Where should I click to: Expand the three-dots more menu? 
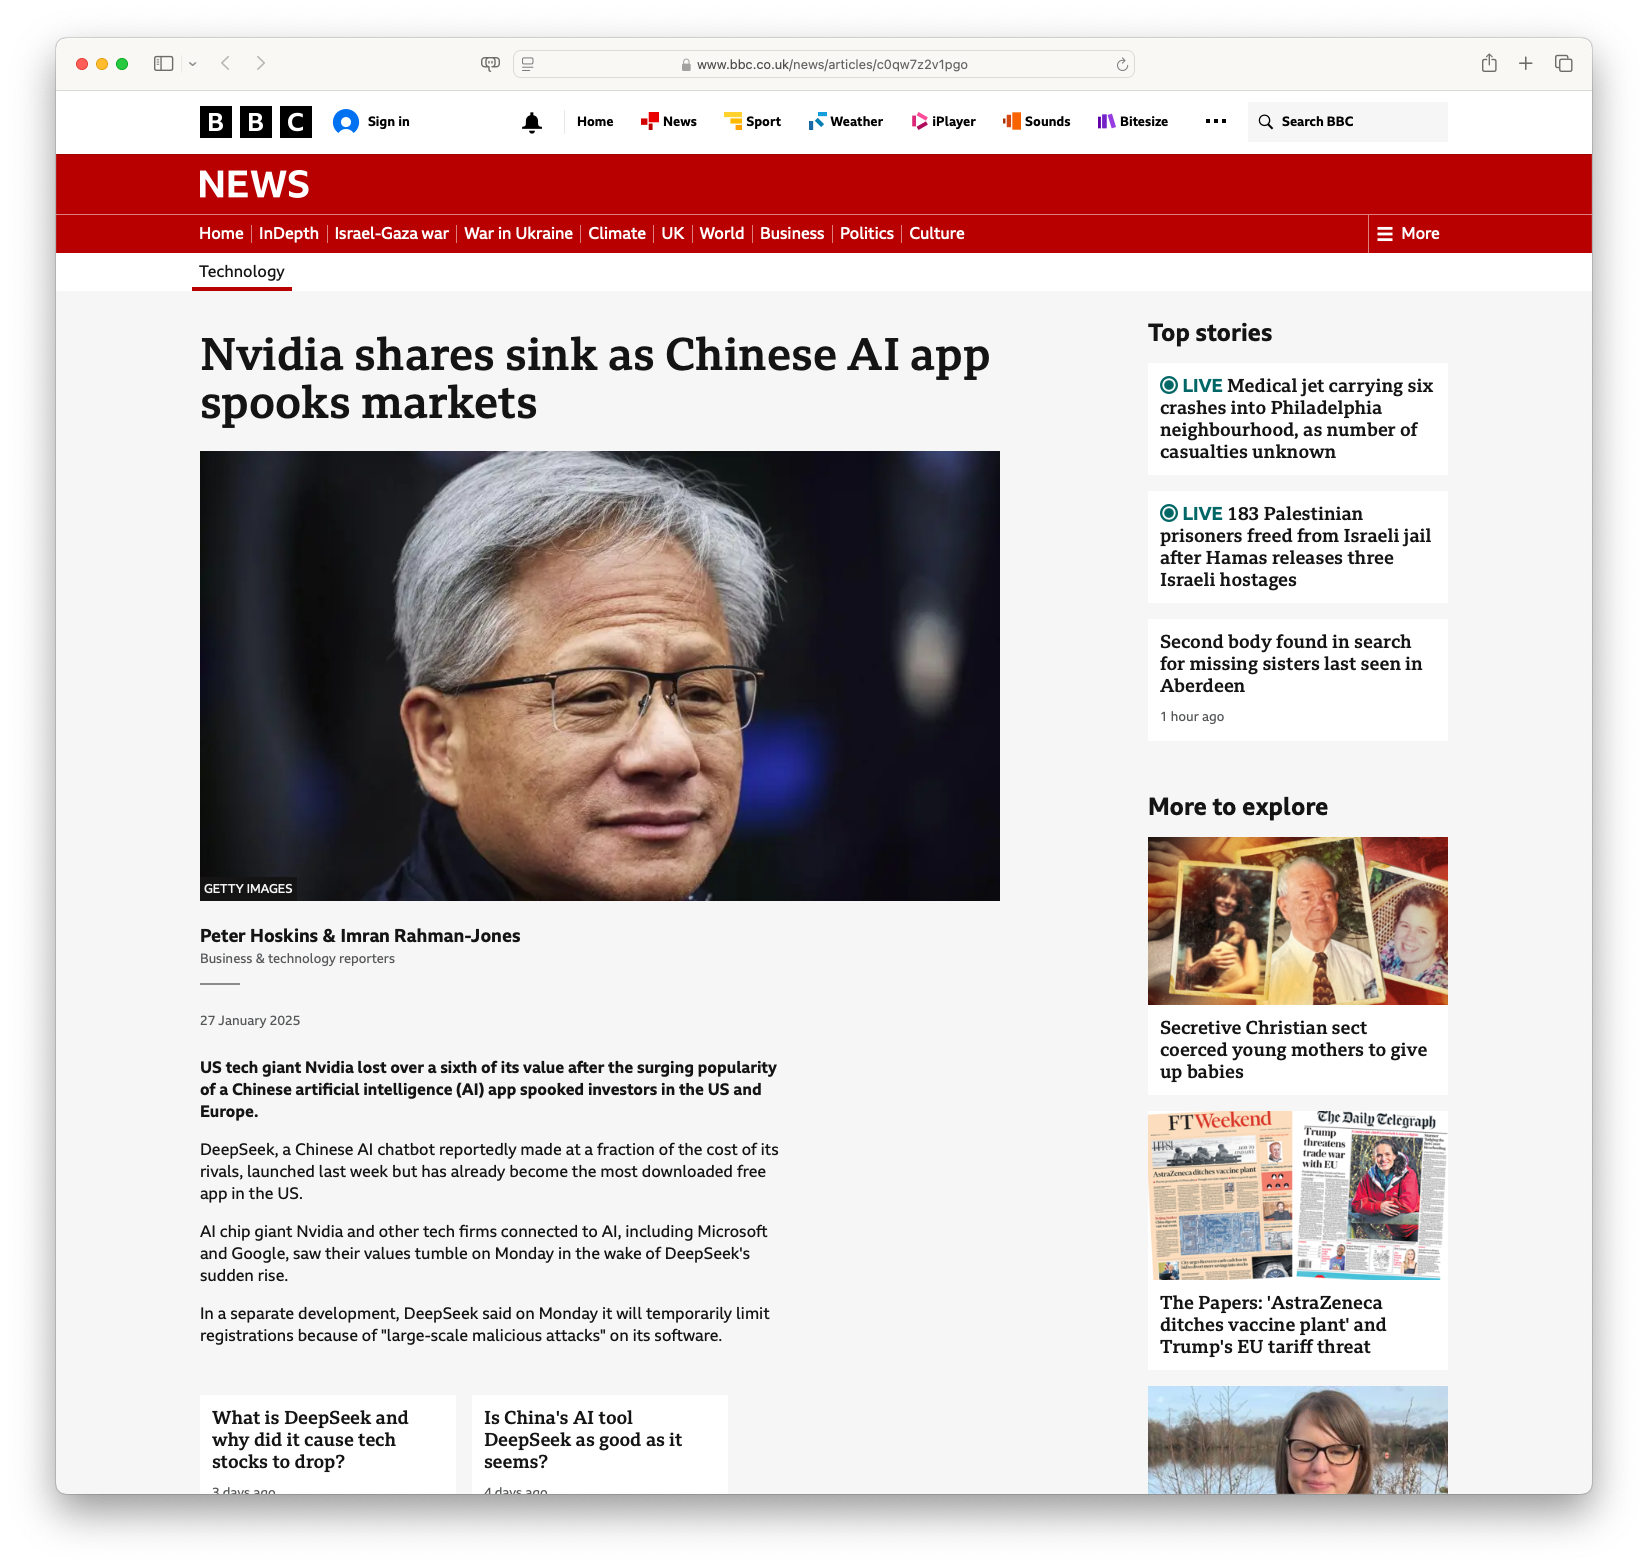pos(1215,122)
